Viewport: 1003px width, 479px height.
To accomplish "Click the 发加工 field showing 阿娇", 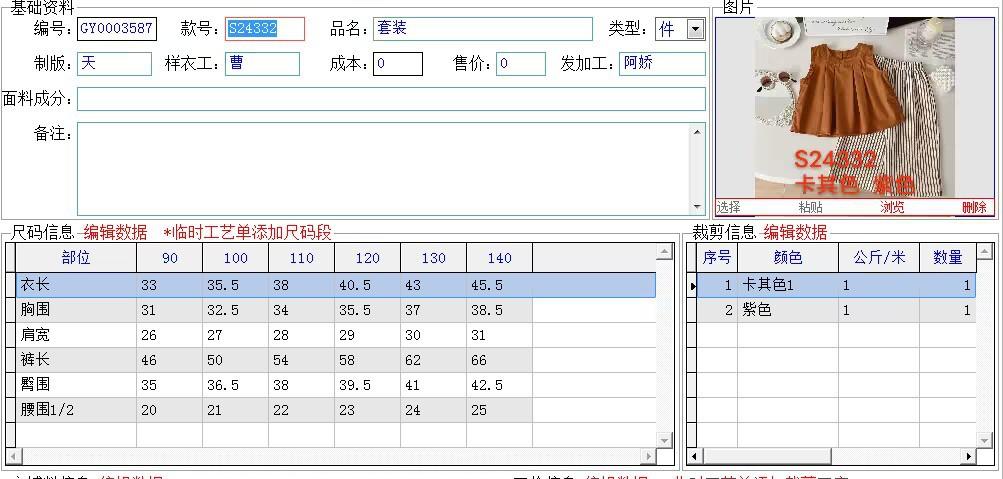I will 661,64.
